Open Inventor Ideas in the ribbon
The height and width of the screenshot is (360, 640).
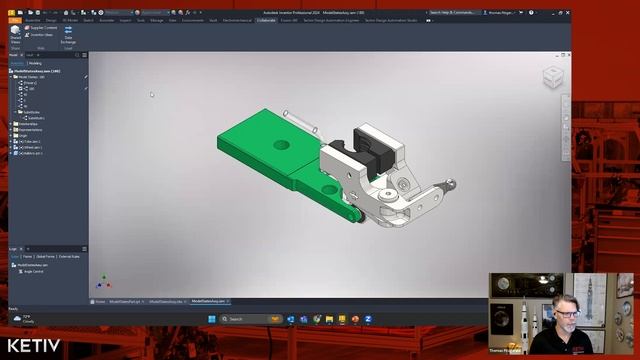39,35
